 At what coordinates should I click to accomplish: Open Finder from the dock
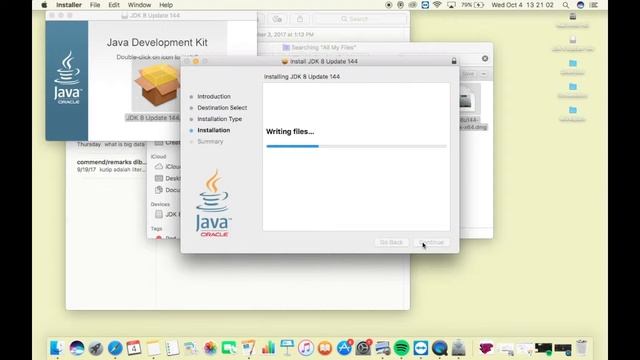[57, 348]
